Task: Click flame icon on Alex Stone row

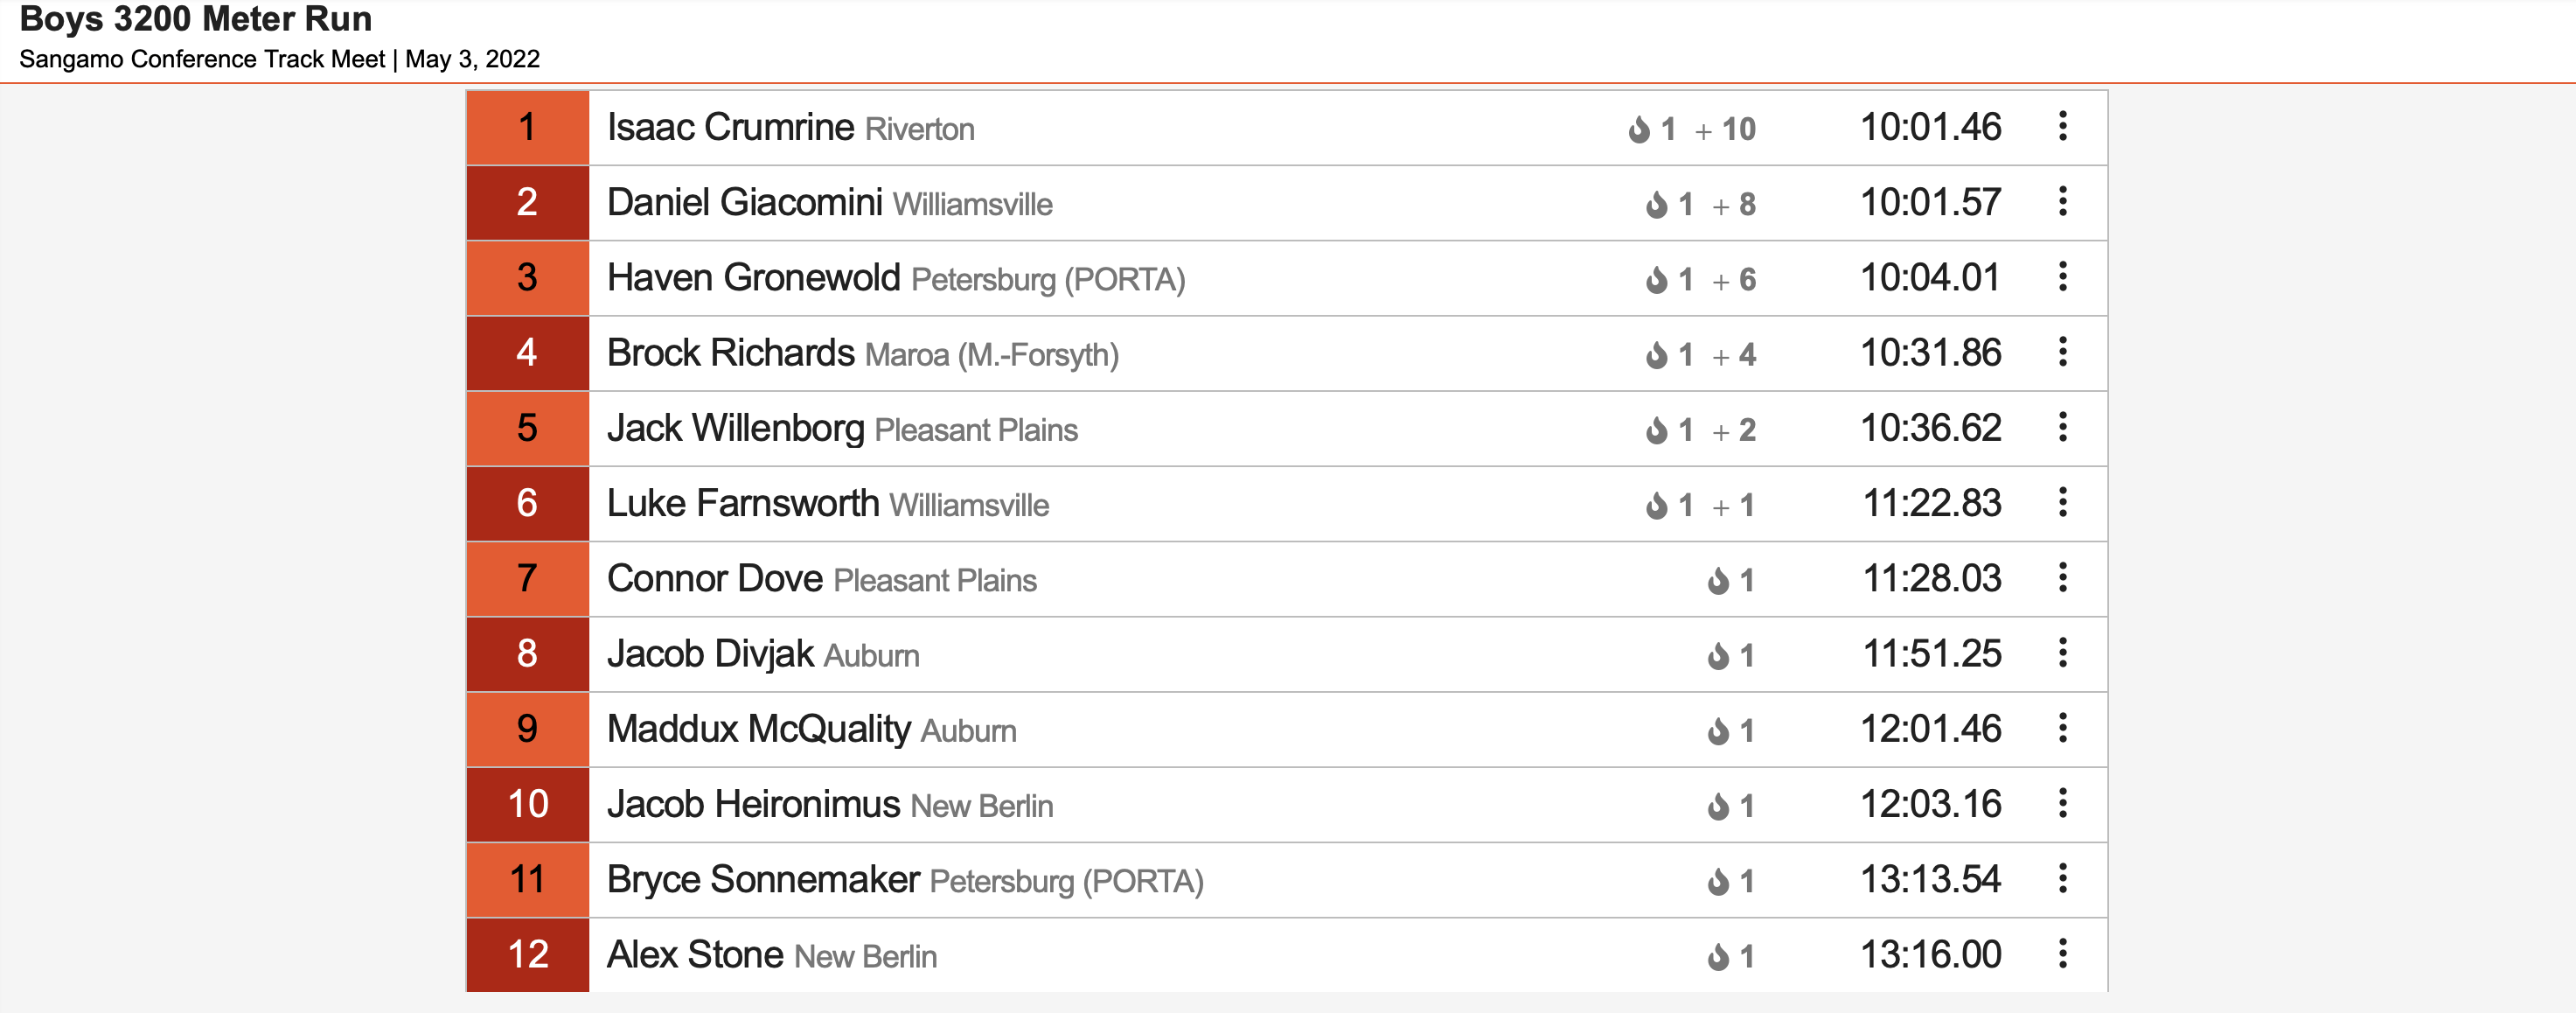Action: pyautogui.click(x=1718, y=957)
